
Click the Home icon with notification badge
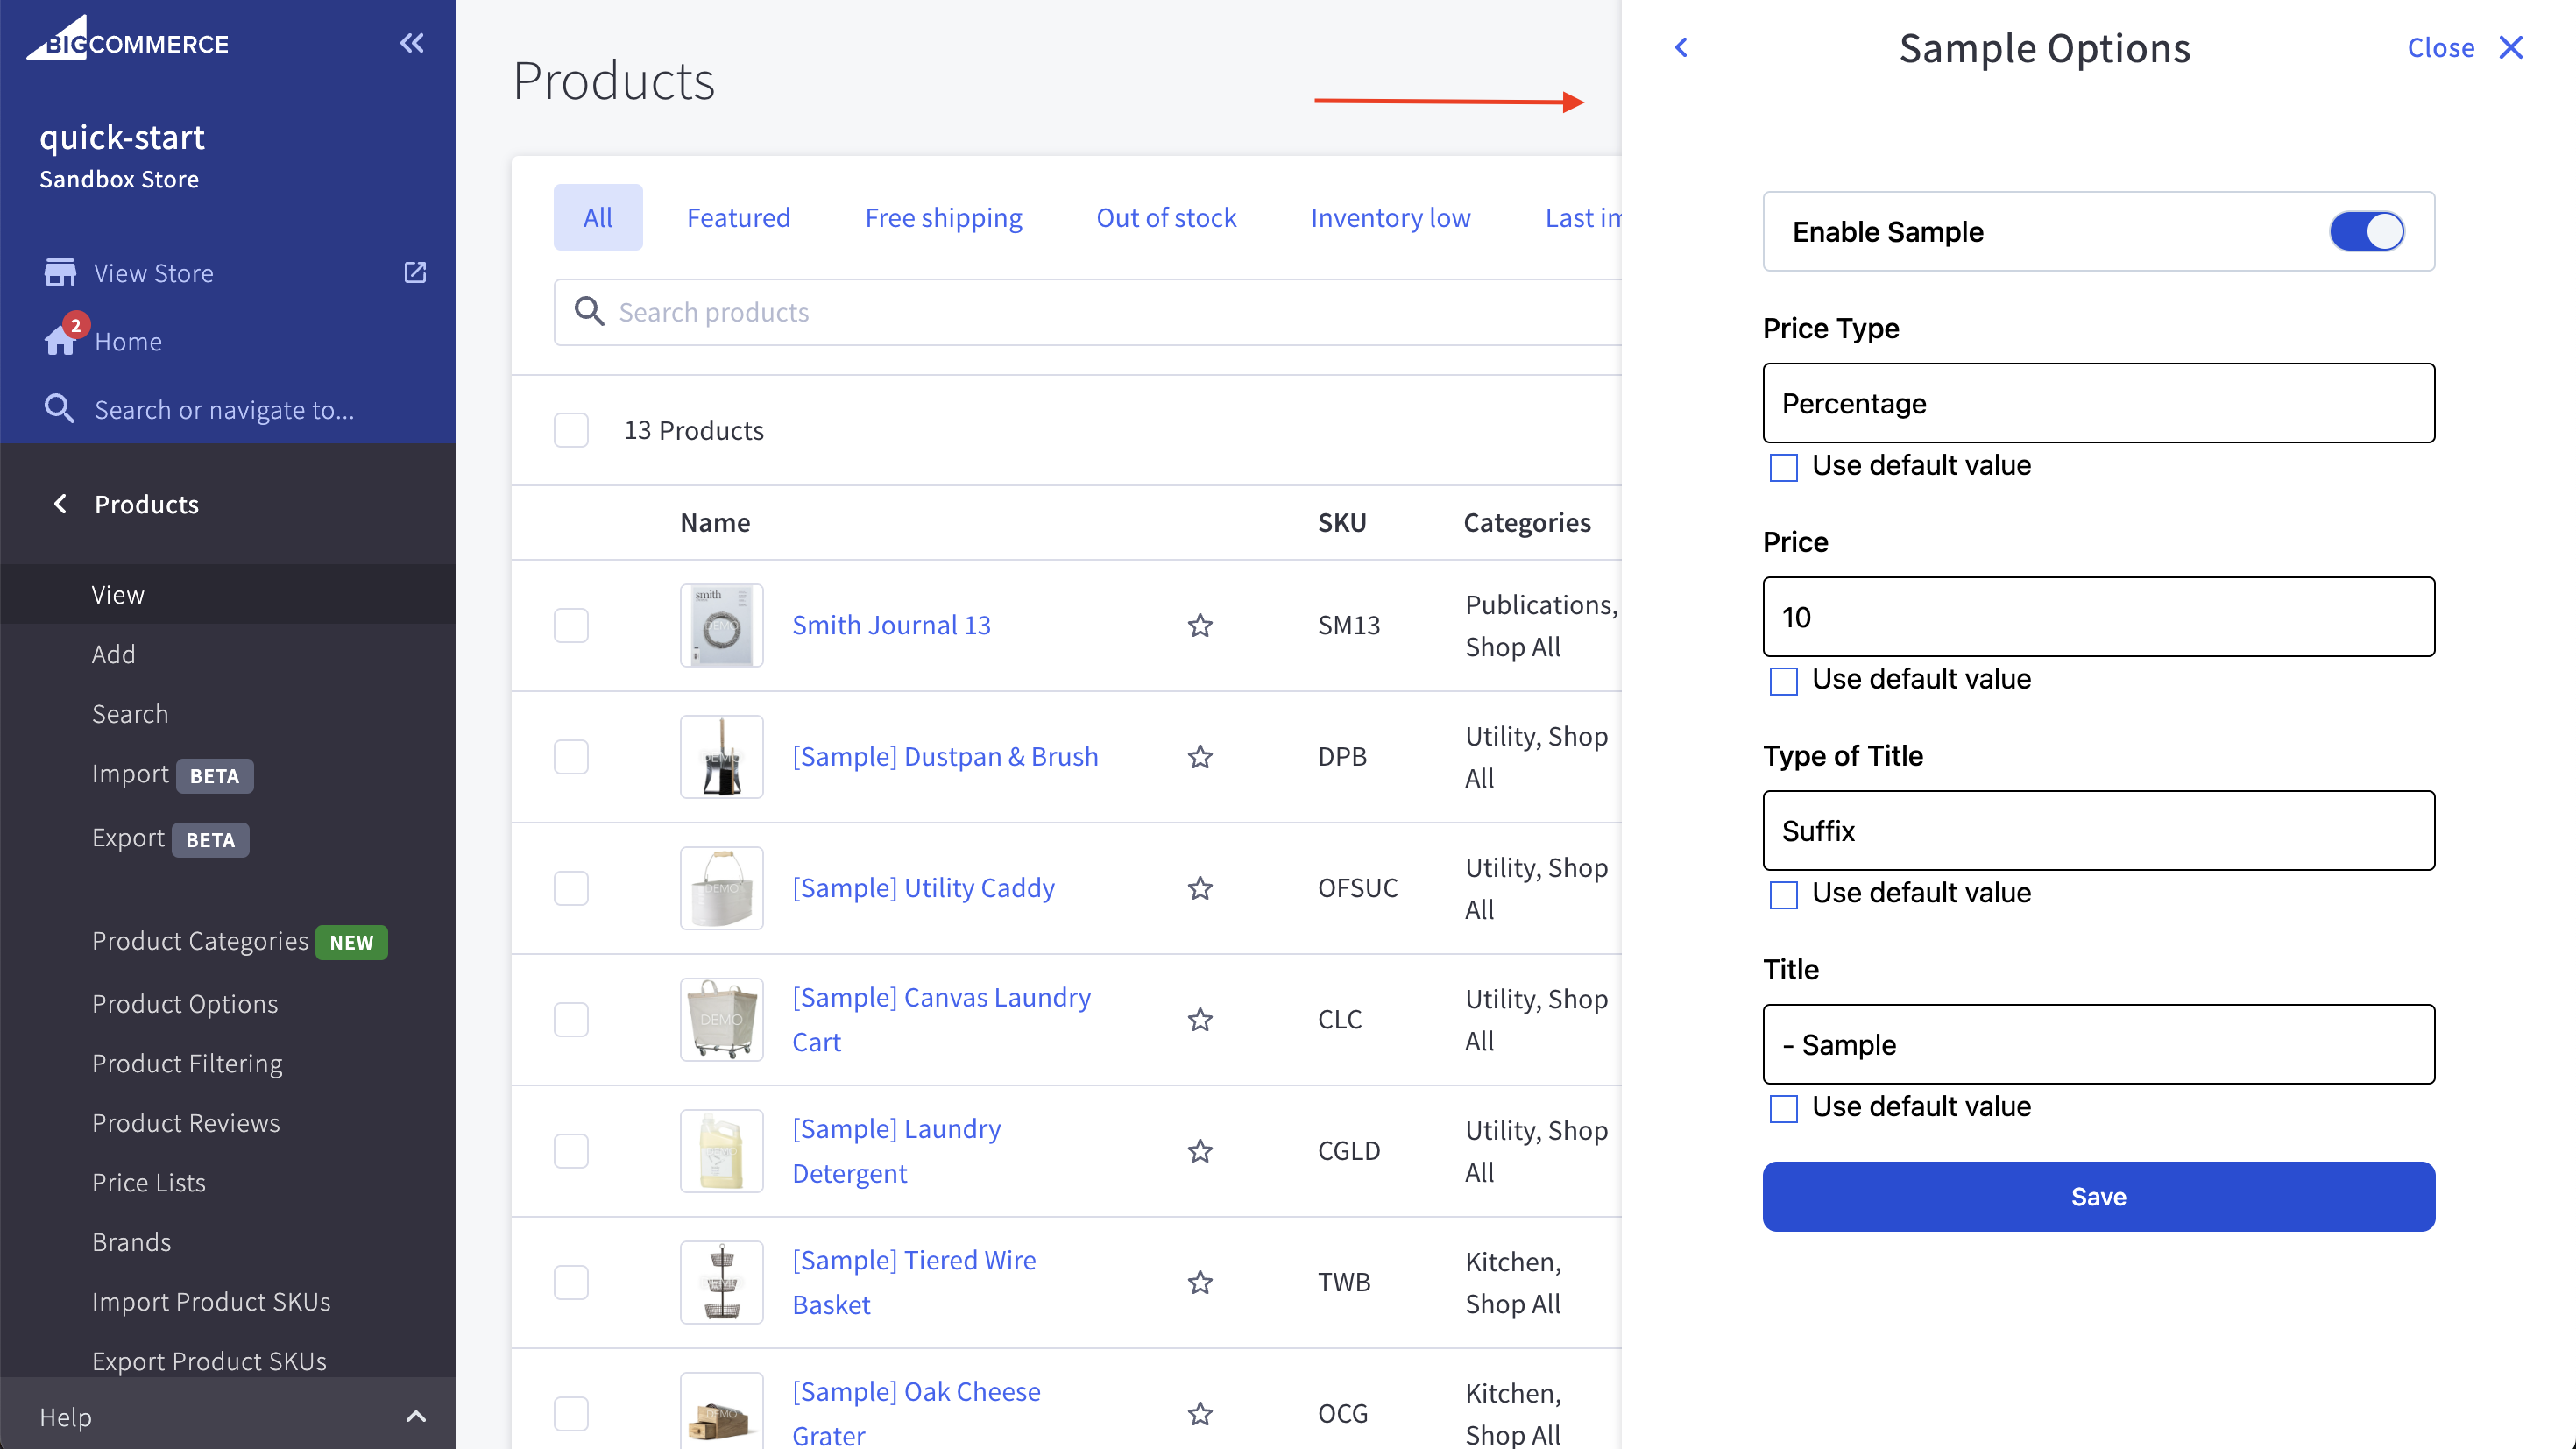61,340
